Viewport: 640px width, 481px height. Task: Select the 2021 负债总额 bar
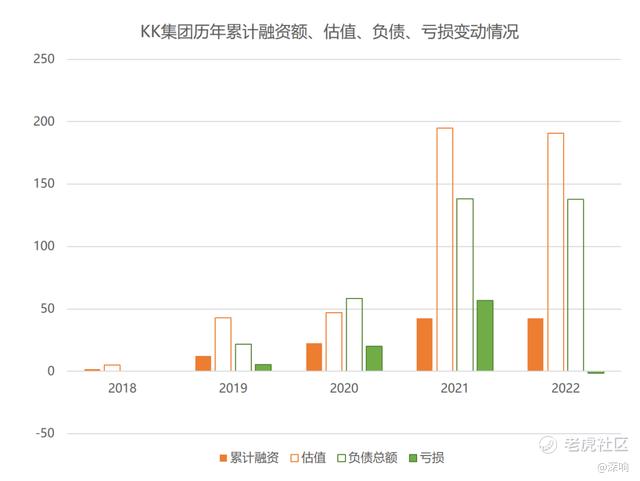(x=465, y=285)
